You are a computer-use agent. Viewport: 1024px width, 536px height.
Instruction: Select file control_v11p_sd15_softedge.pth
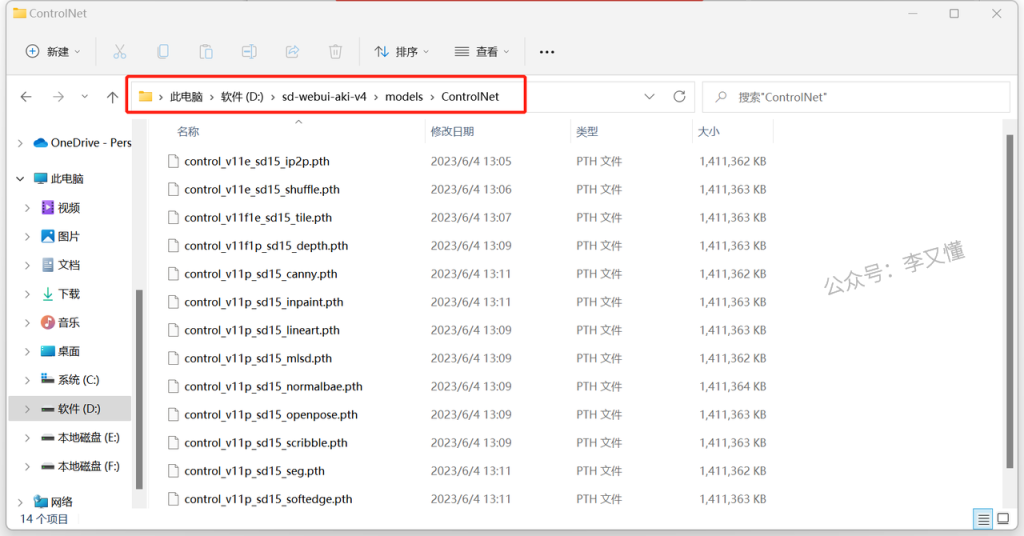pyautogui.click(x=268, y=499)
